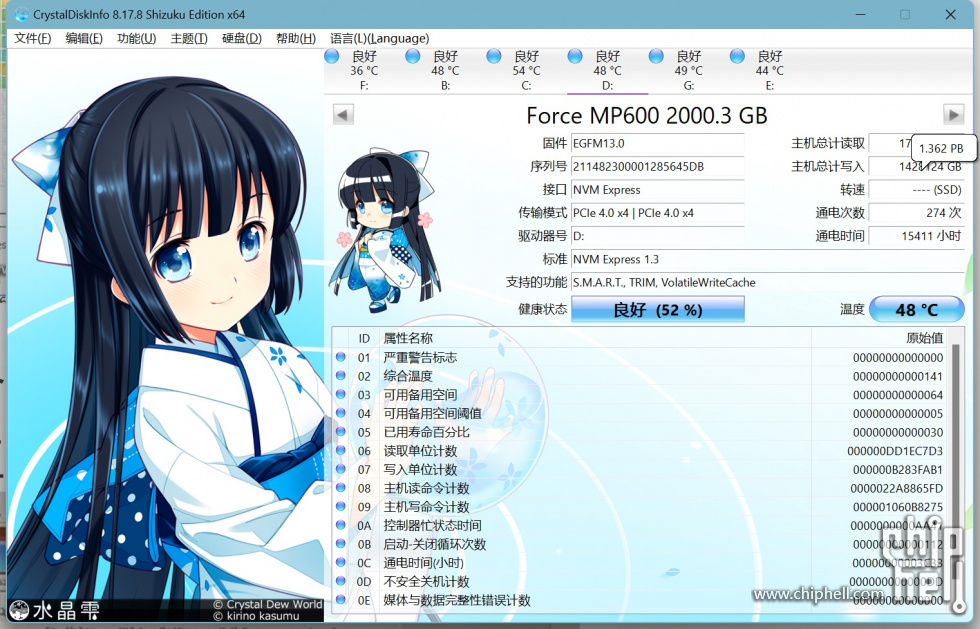Go to next disk with right arrow
The width and height of the screenshot is (980, 629).
(953, 114)
